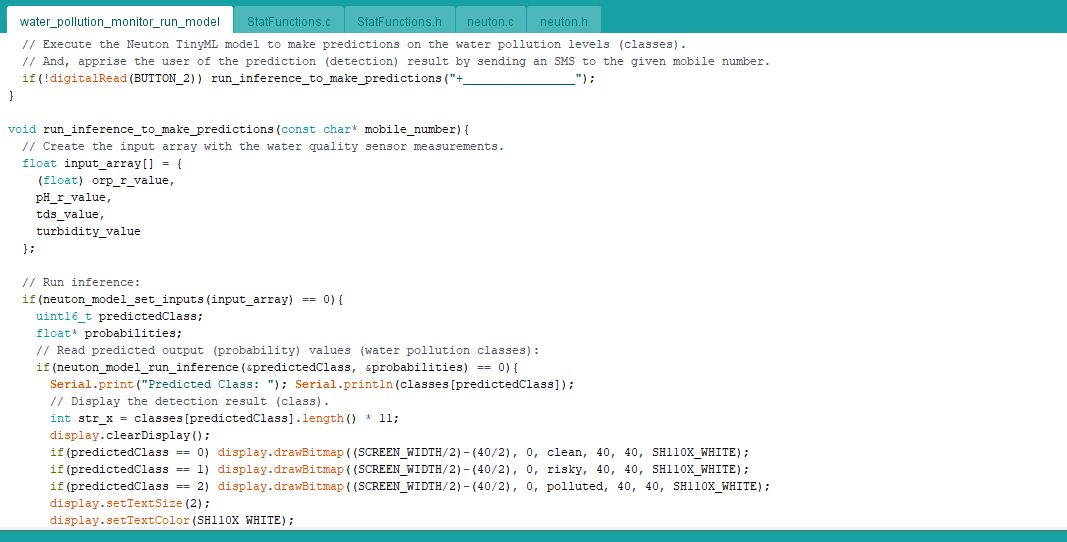The width and height of the screenshot is (1067, 542).
Task: Click the display.setTextSize(2) line
Action: [x=130, y=503]
